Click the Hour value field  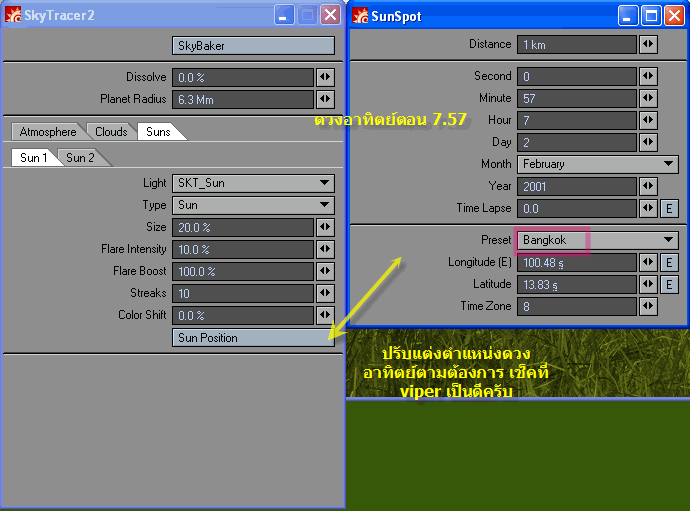577,121
